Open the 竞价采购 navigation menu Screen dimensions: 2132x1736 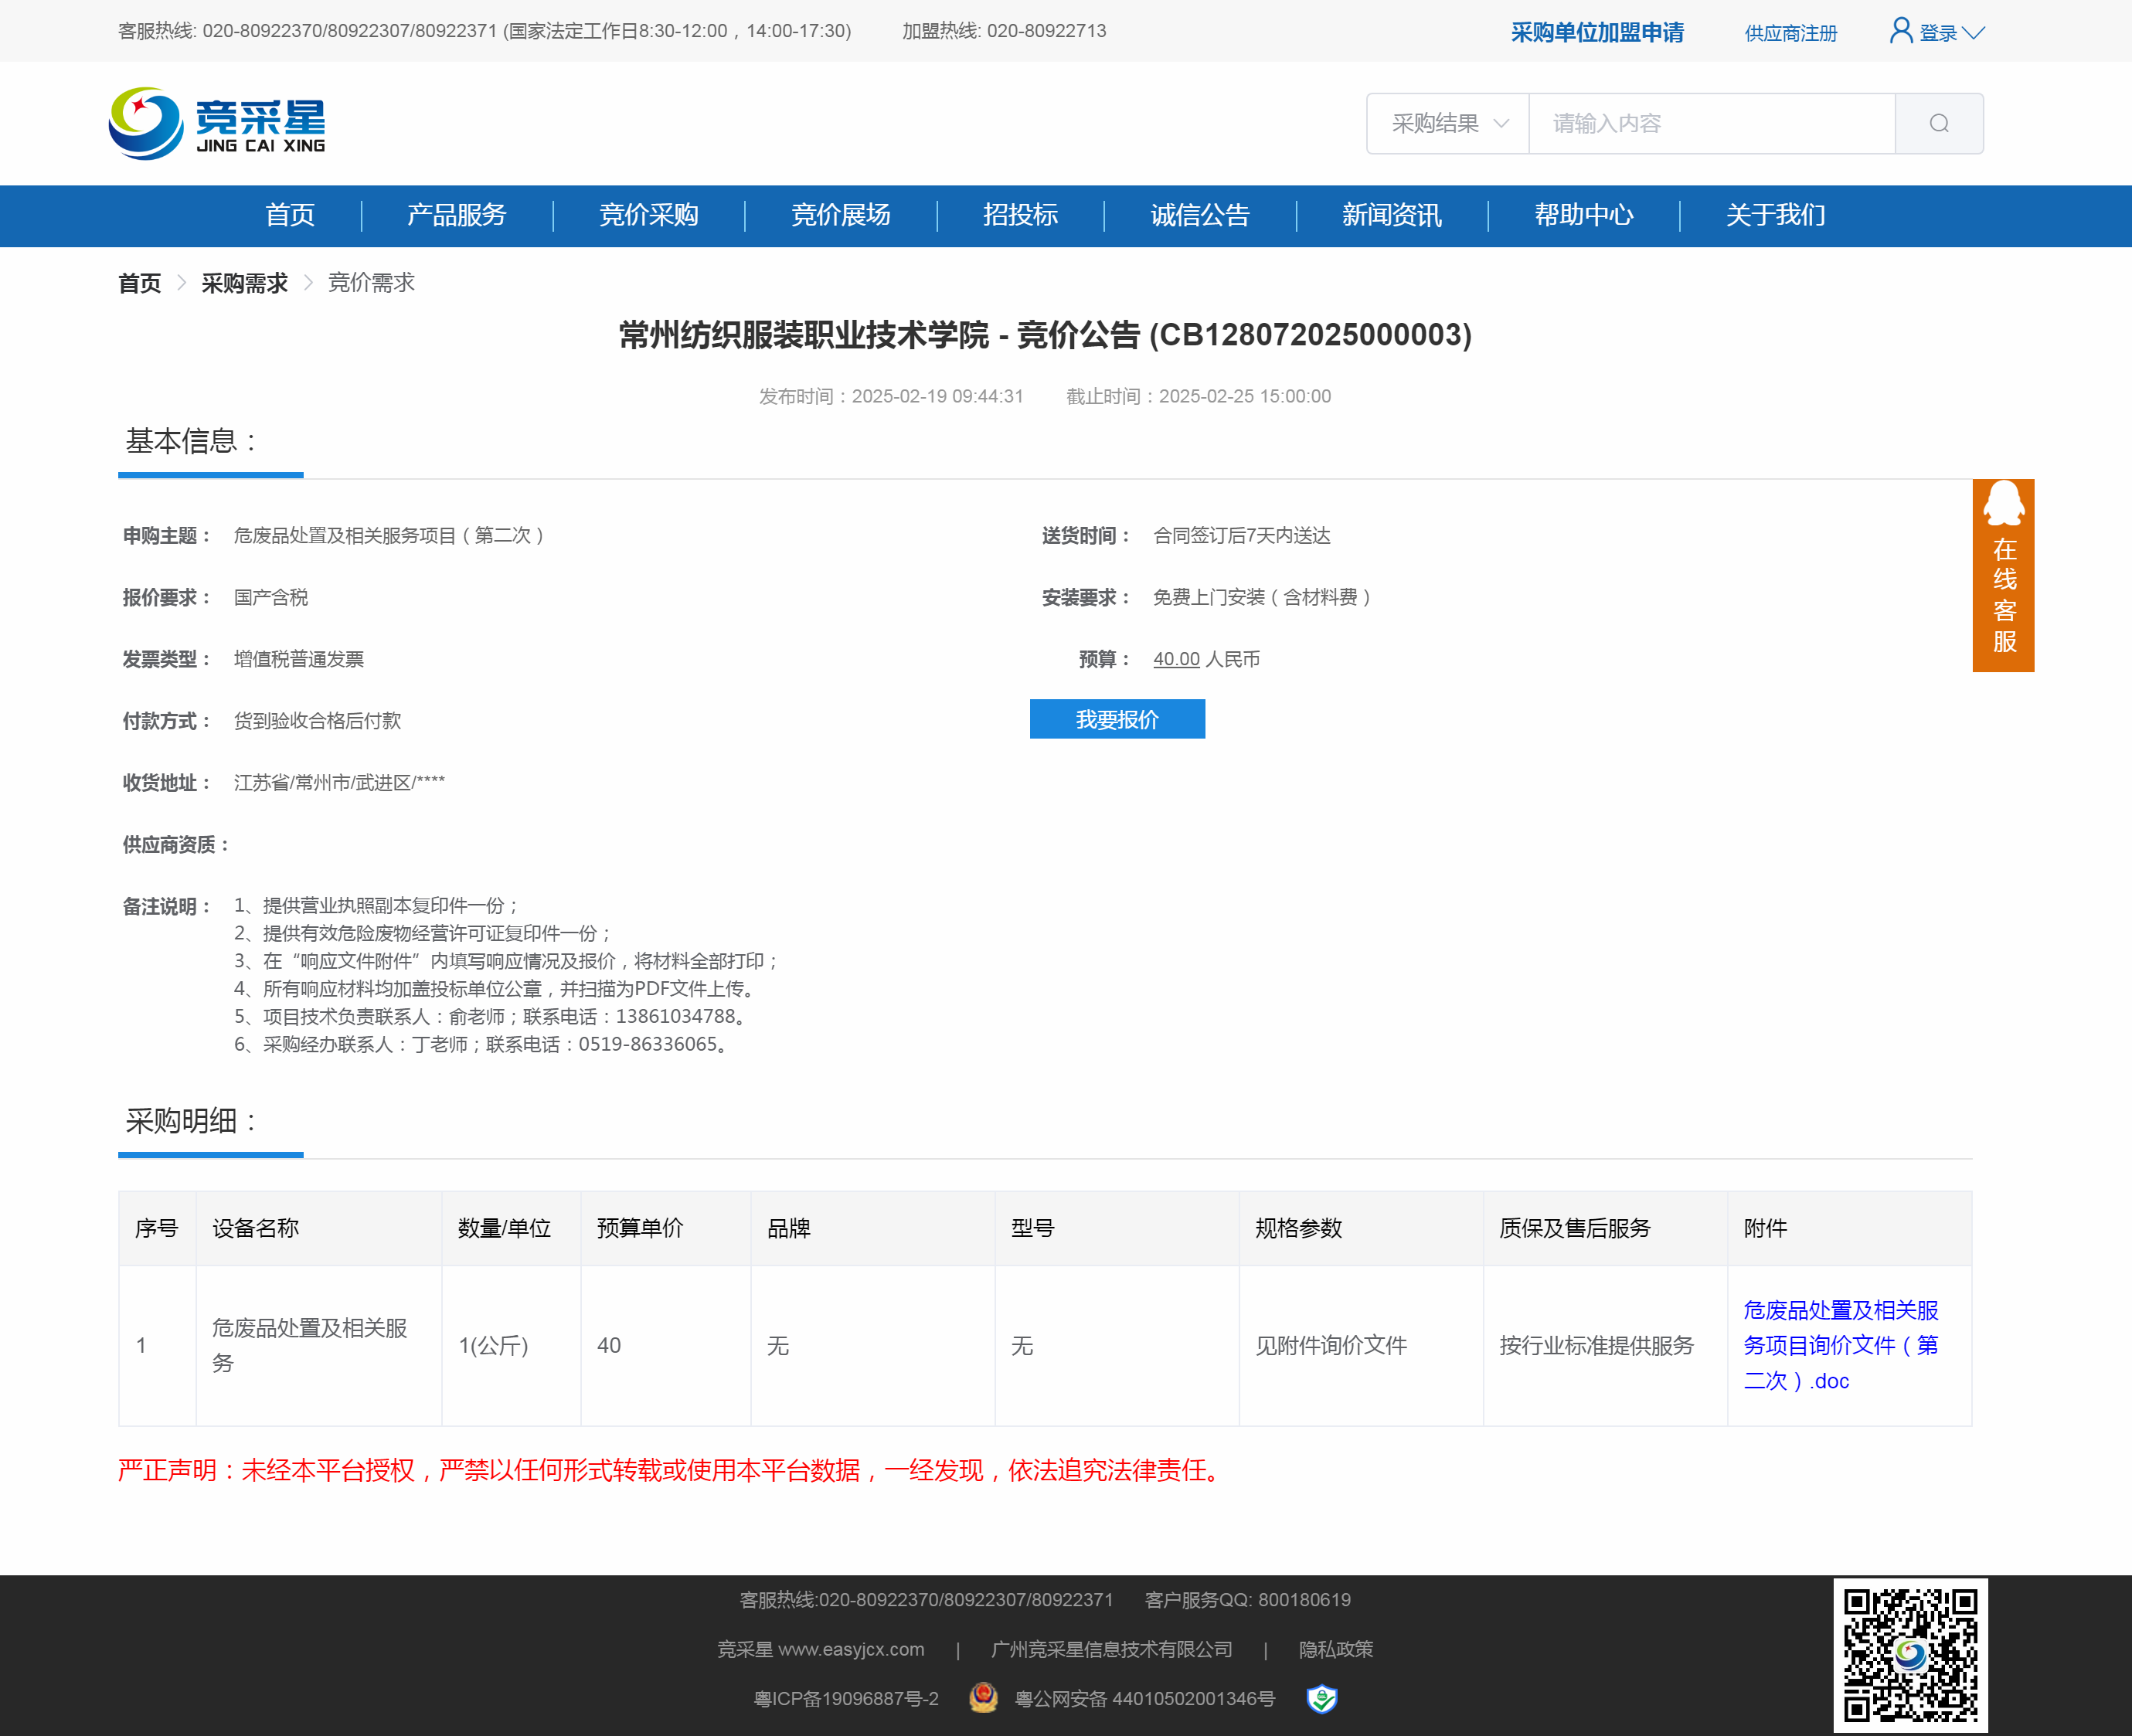click(x=648, y=215)
